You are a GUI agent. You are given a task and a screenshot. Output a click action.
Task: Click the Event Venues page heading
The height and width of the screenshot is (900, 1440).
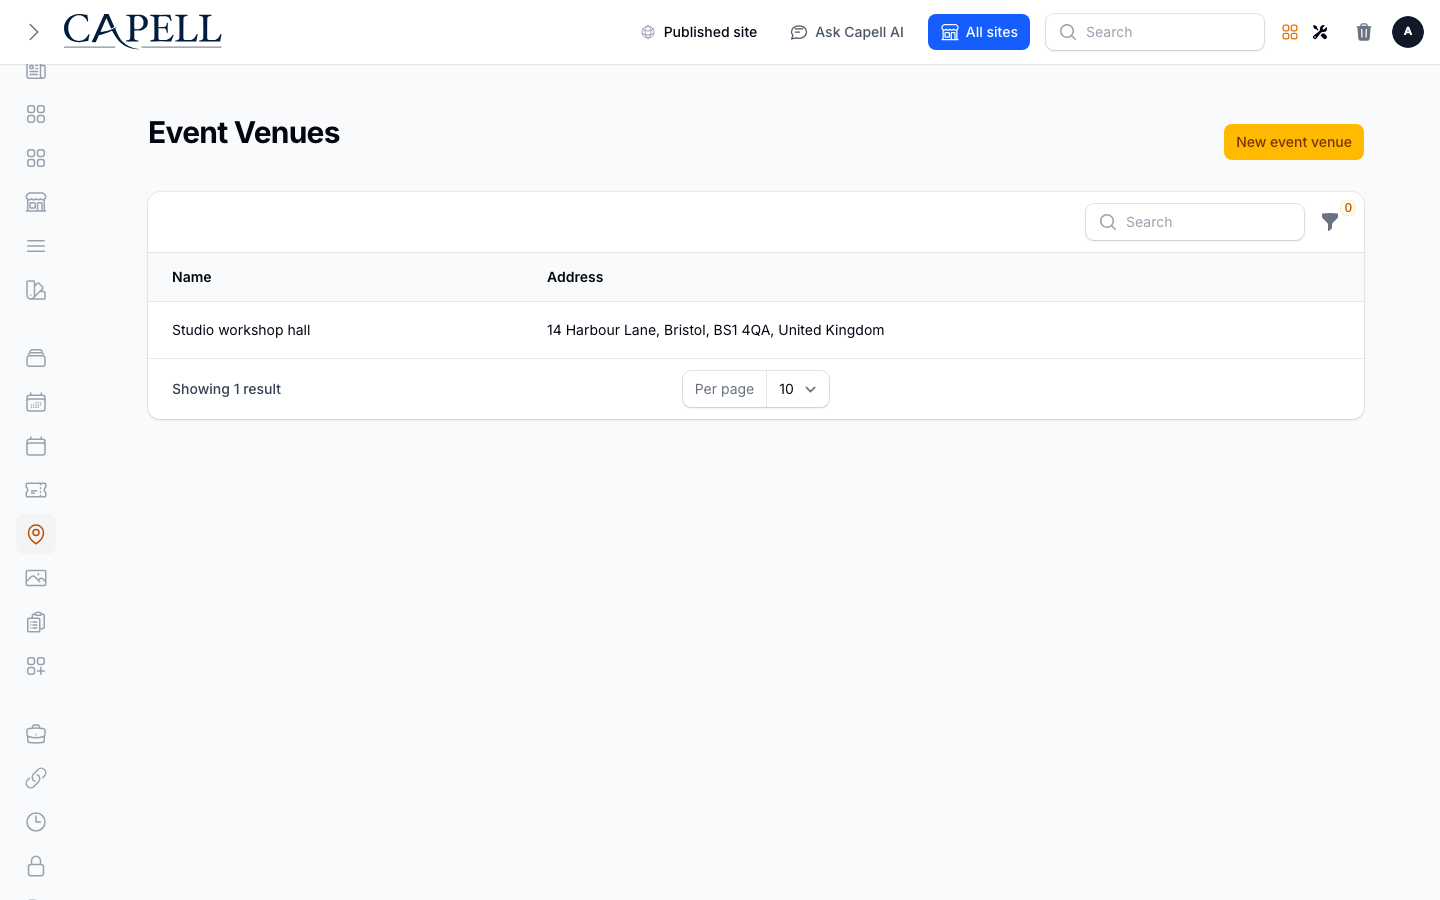(x=244, y=132)
